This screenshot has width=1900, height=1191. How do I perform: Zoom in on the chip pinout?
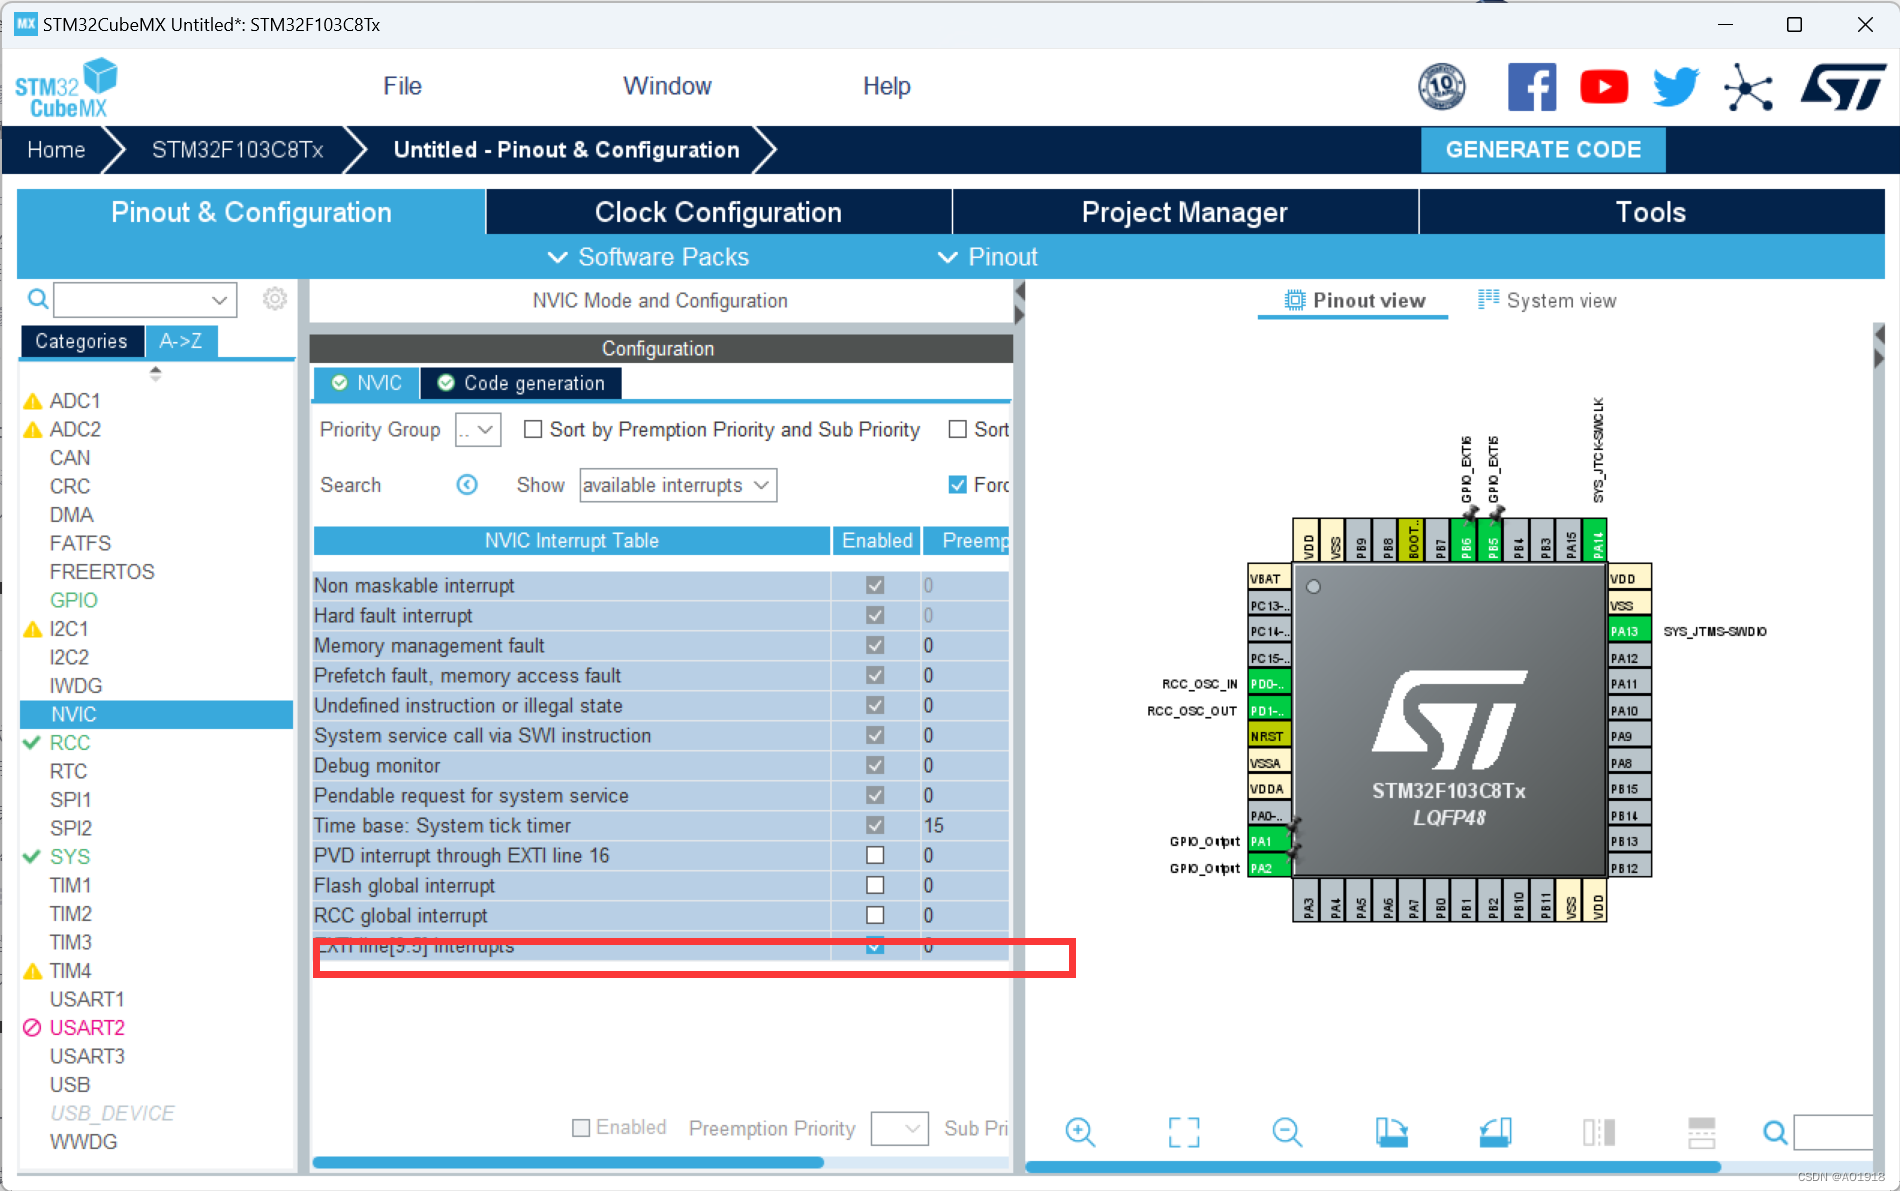click(1080, 1132)
